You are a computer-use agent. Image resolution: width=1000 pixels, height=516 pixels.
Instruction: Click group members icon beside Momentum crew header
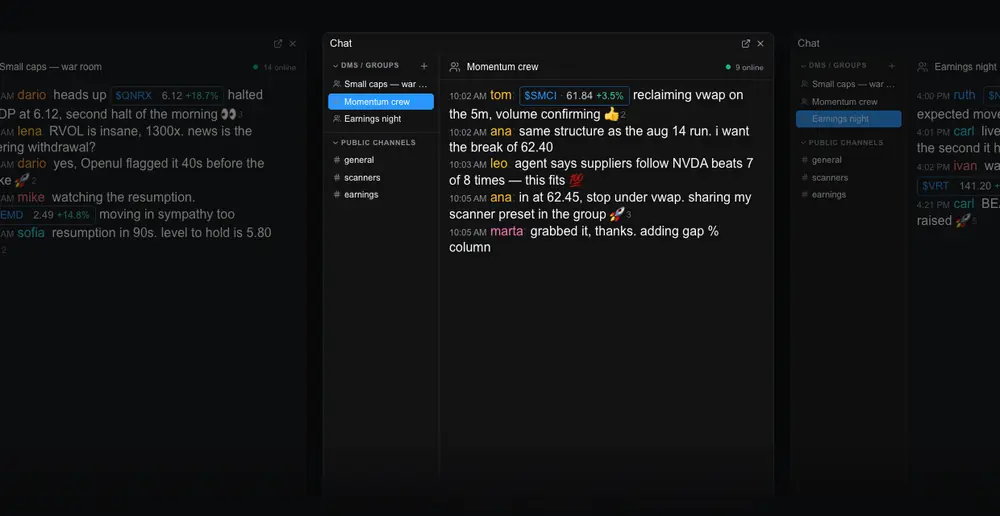[455, 67]
